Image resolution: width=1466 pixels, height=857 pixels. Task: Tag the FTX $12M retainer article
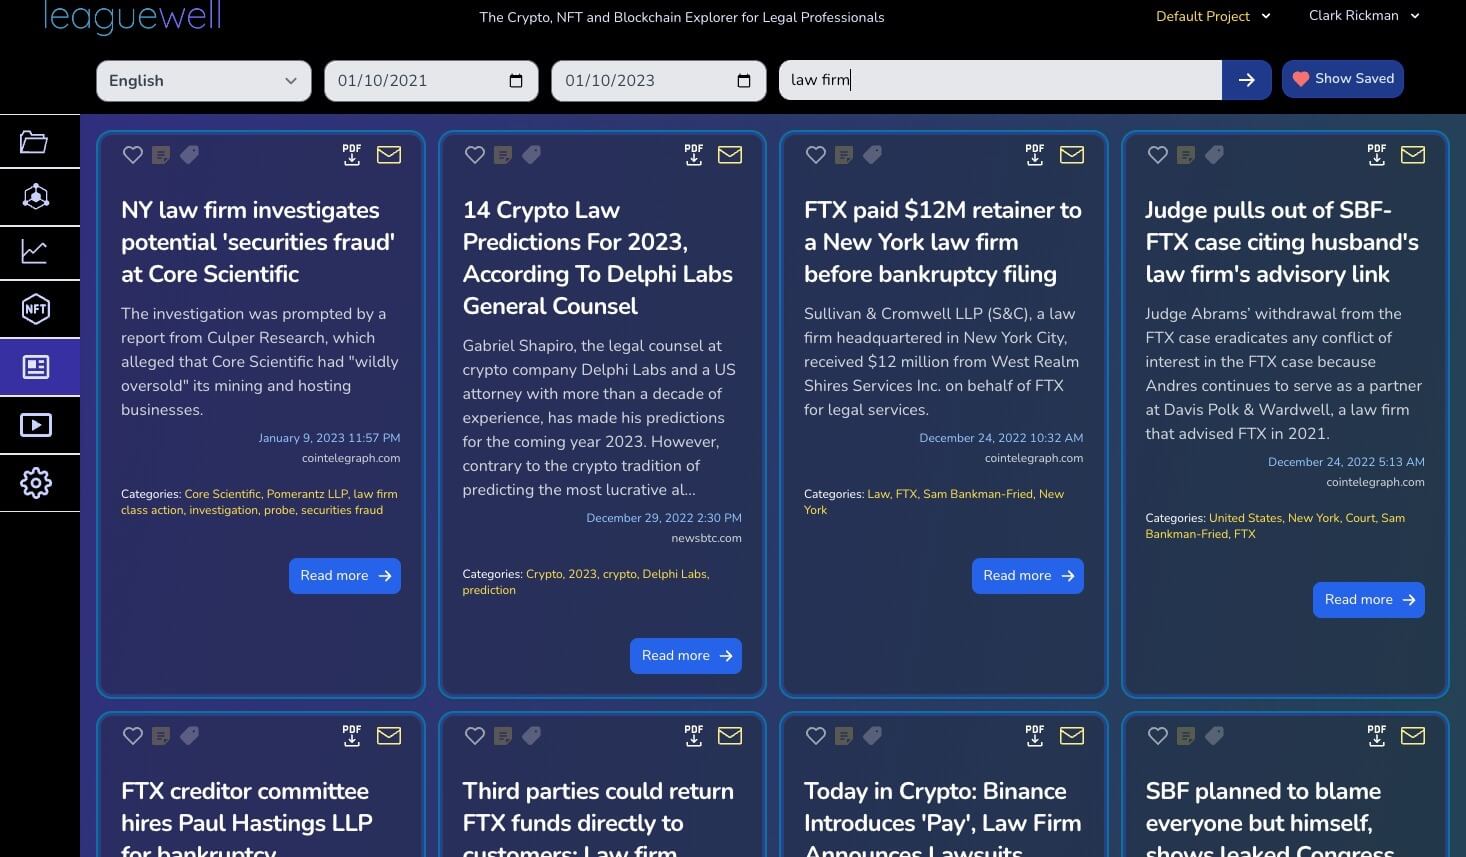coord(872,155)
